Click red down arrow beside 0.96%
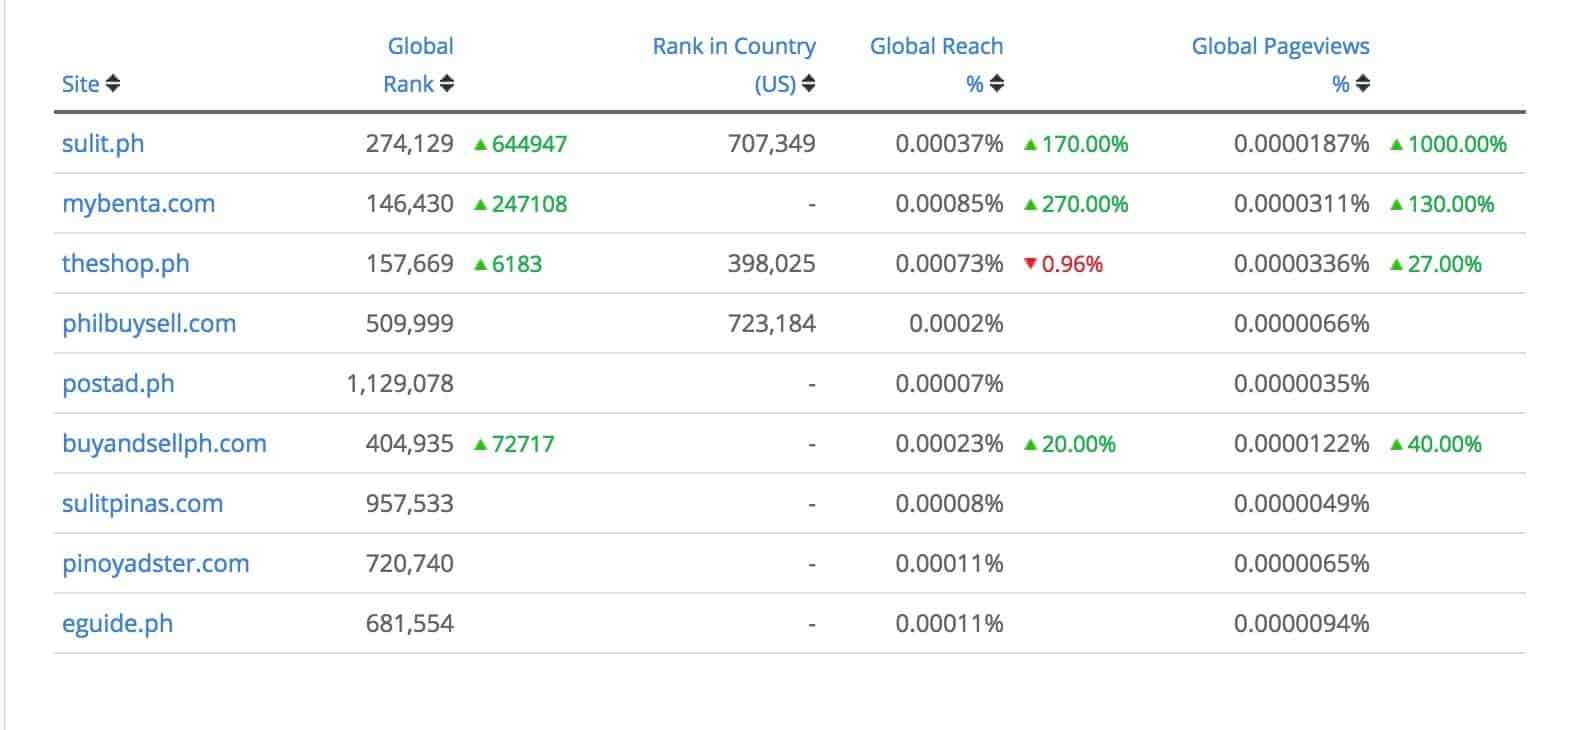Image resolution: width=1578 pixels, height=730 pixels. tap(1031, 264)
